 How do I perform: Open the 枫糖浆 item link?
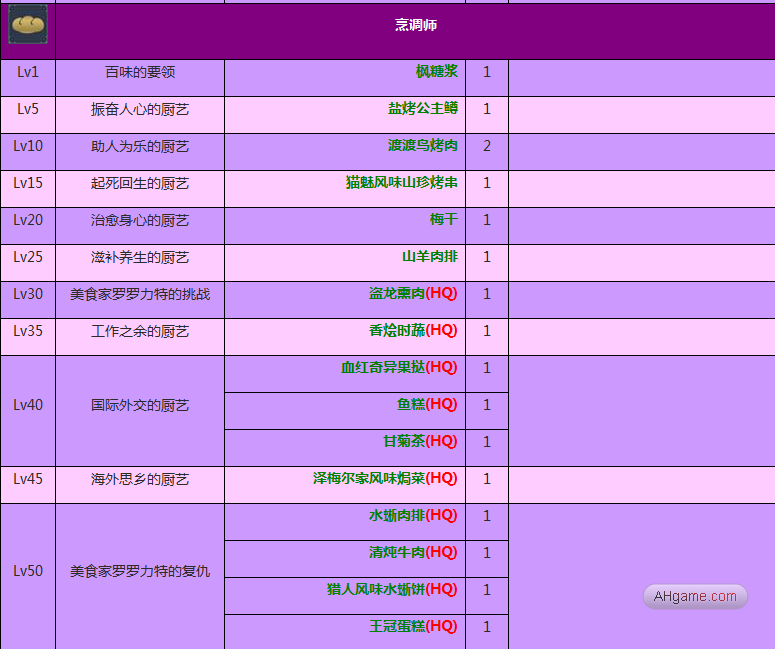click(436, 72)
